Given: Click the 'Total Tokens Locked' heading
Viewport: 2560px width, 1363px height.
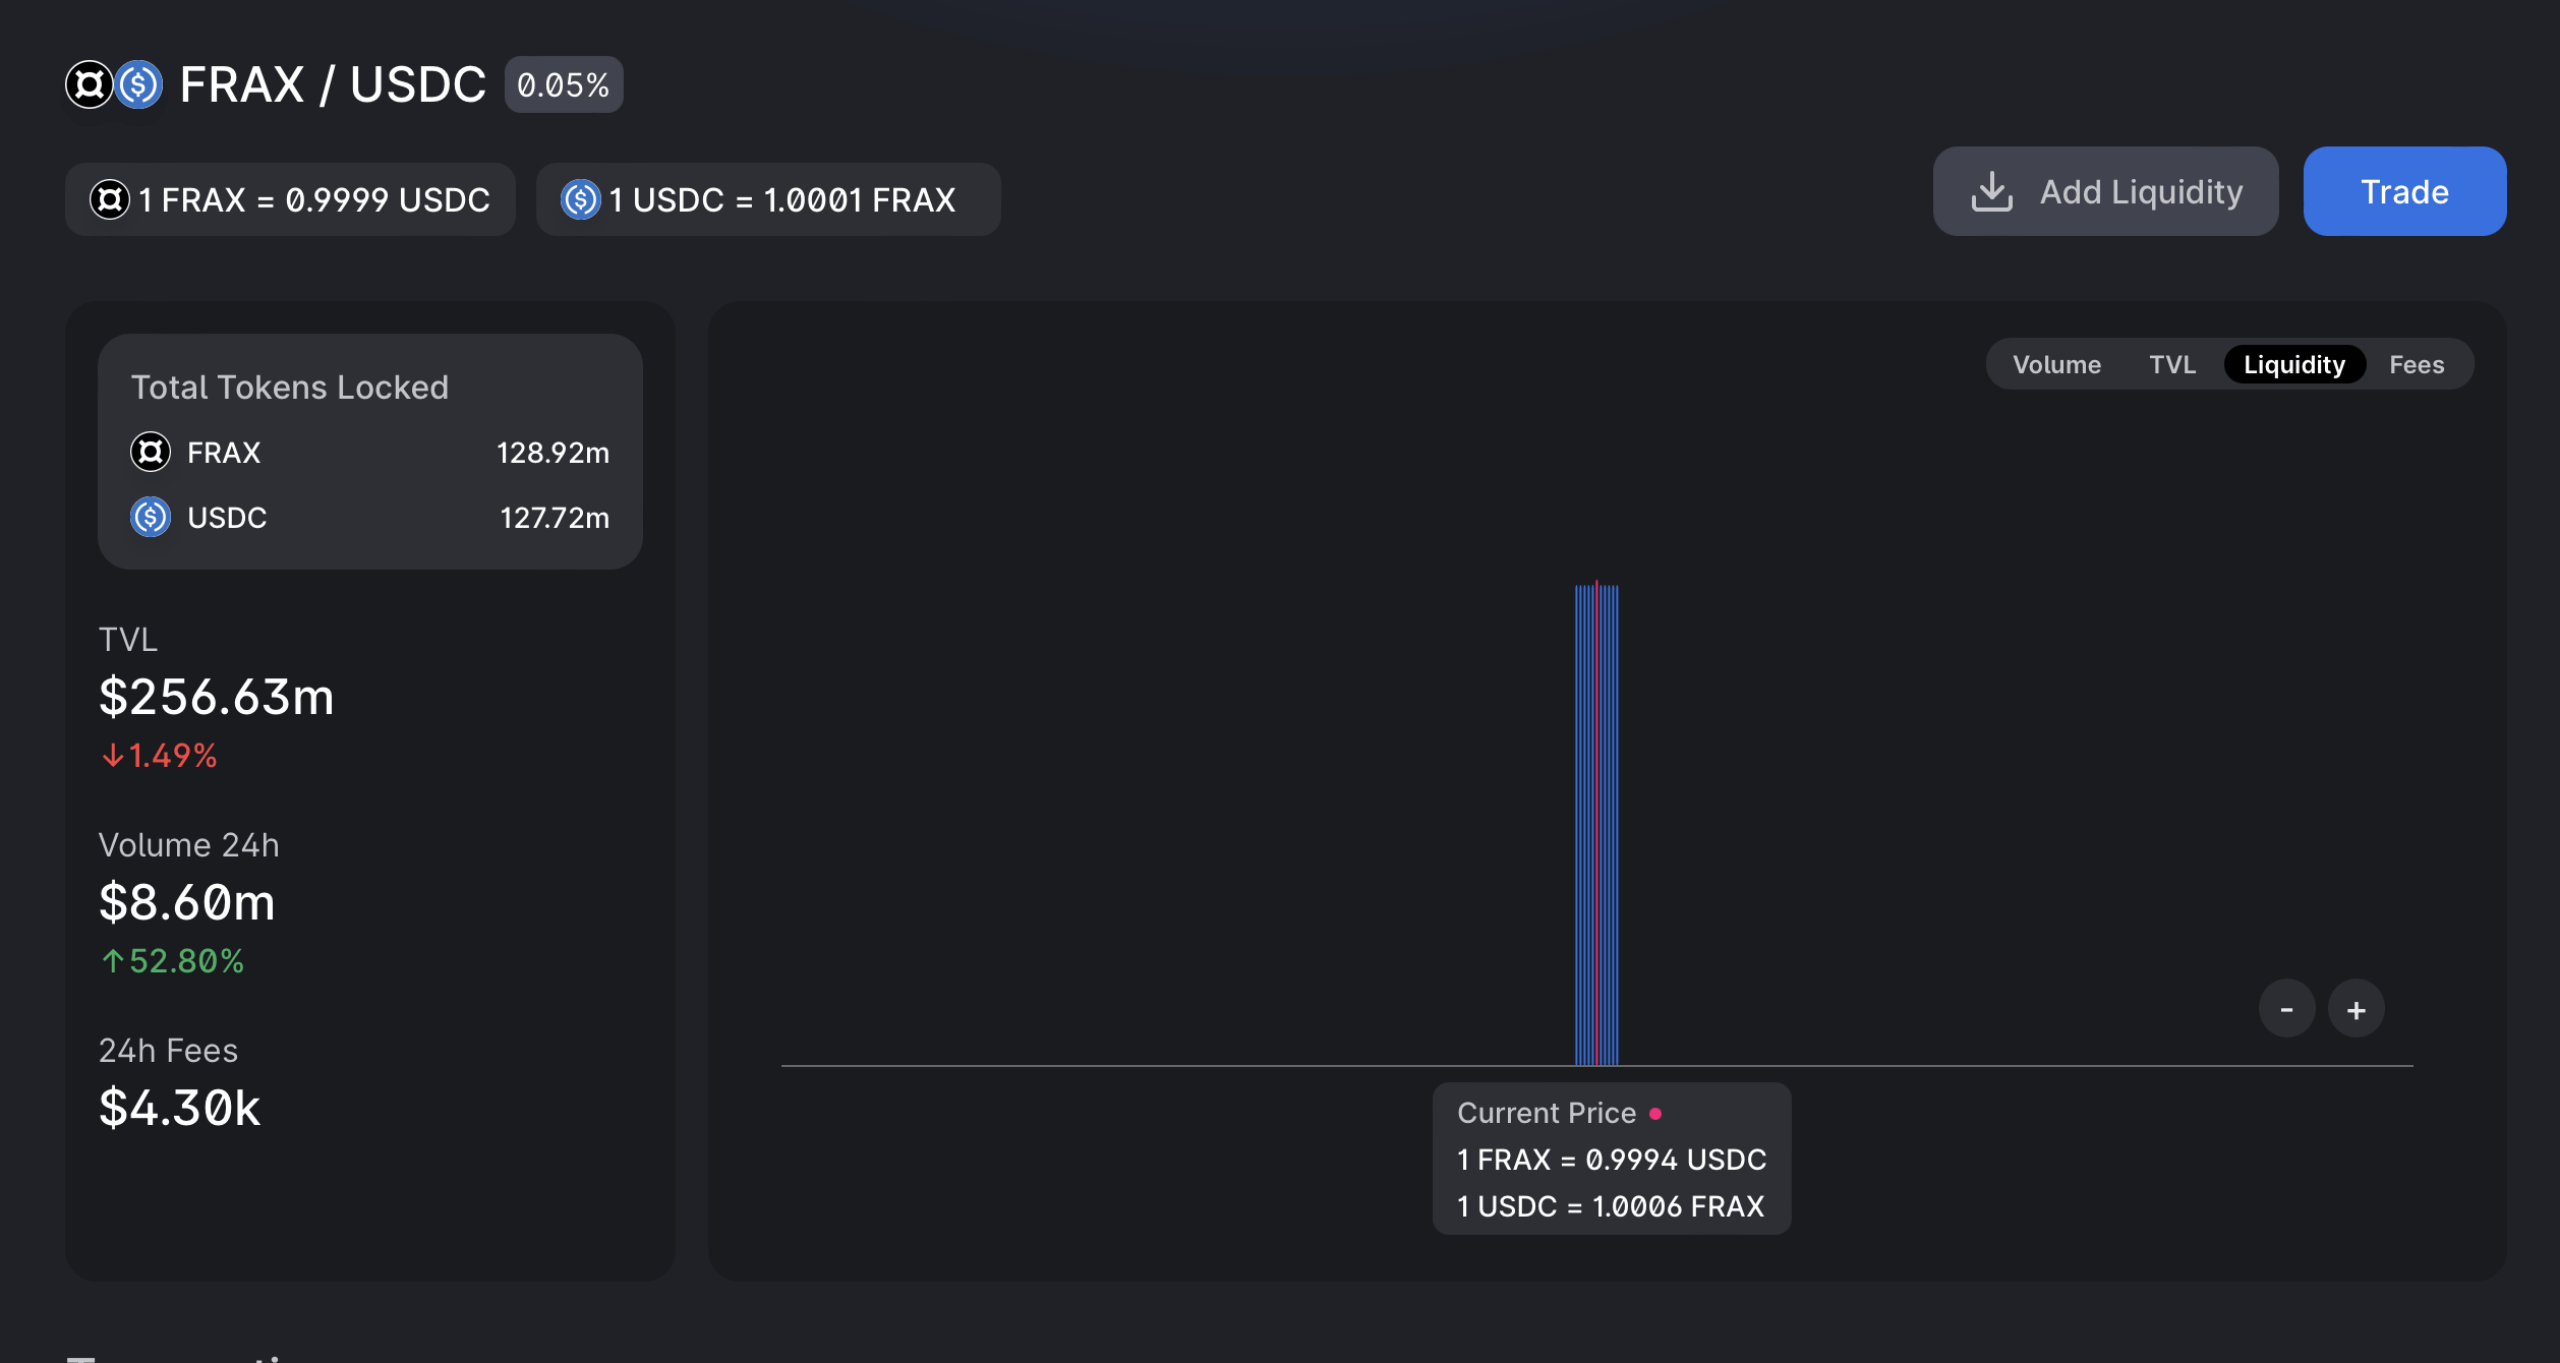Looking at the screenshot, I should (x=290, y=387).
